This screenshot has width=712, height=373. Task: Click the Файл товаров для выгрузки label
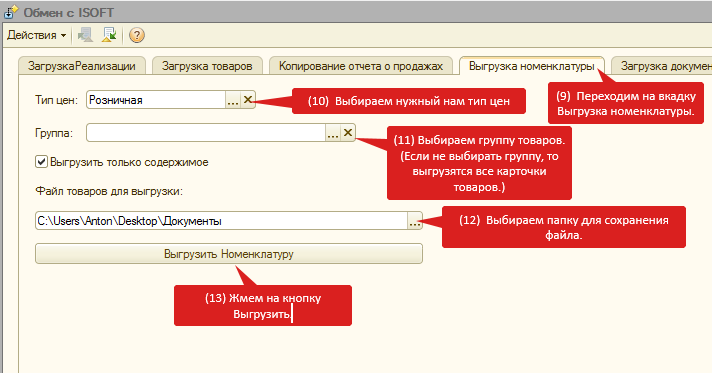(x=109, y=191)
